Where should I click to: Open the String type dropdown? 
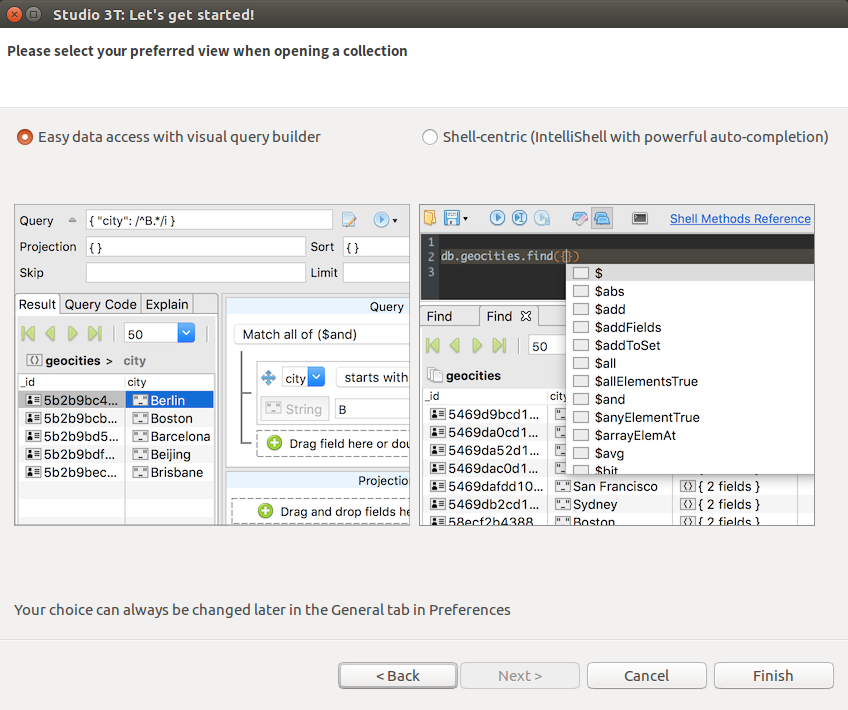[295, 409]
